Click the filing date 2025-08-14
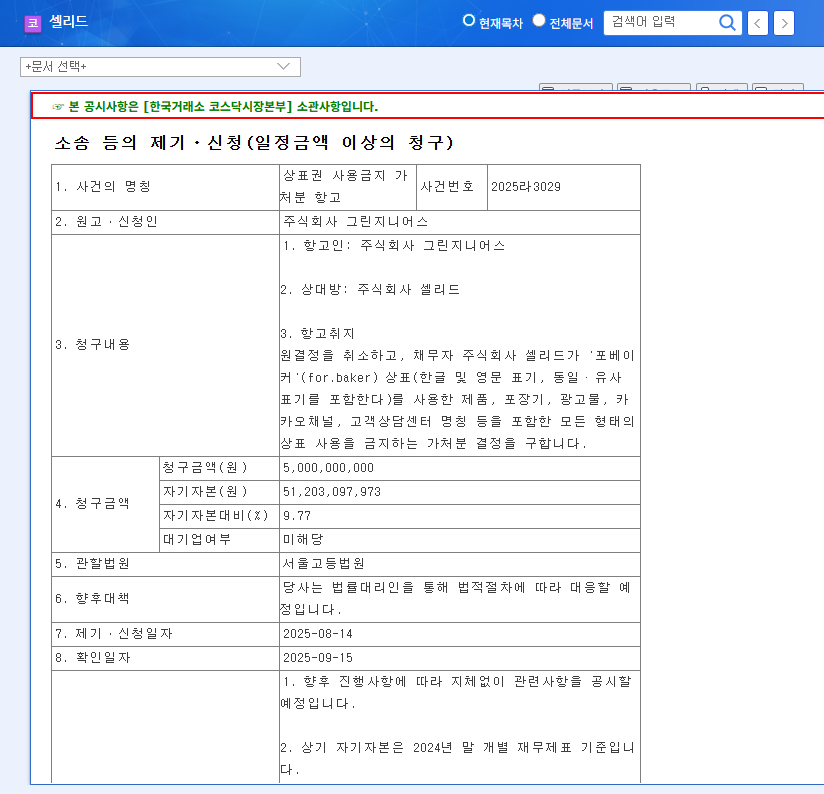Viewport: 824px width, 794px height. pyautogui.click(x=317, y=634)
